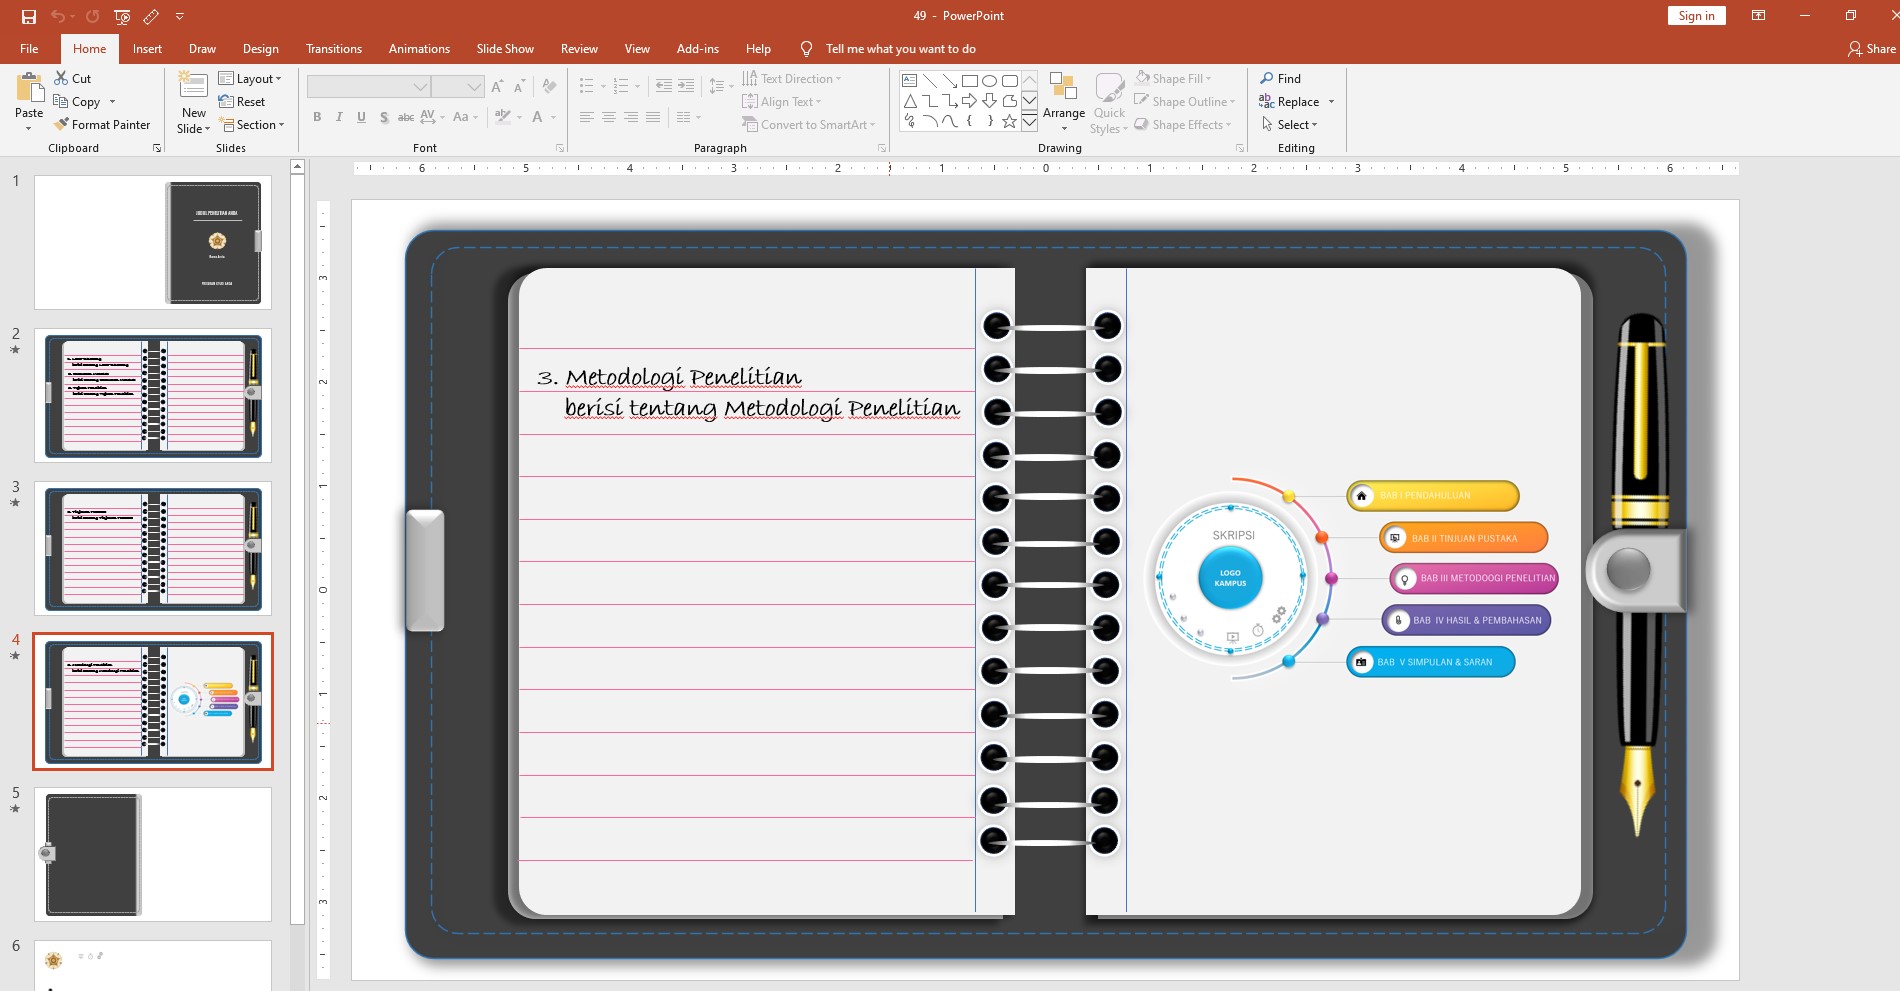The width and height of the screenshot is (1900, 991).
Task: Click the Format Painter brush
Action: click(x=62, y=124)
